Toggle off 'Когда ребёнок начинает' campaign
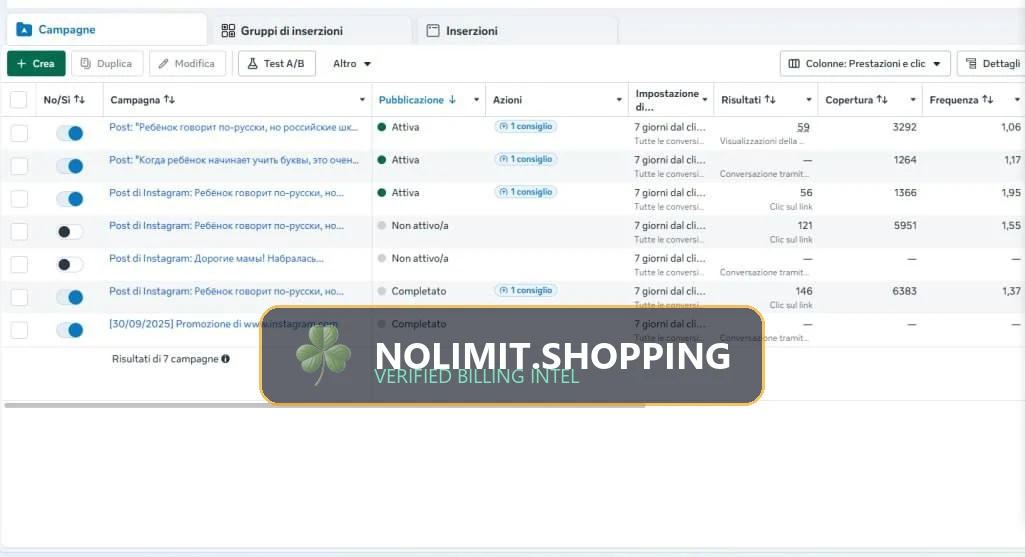1025x557 pixels. click(70, 166)
